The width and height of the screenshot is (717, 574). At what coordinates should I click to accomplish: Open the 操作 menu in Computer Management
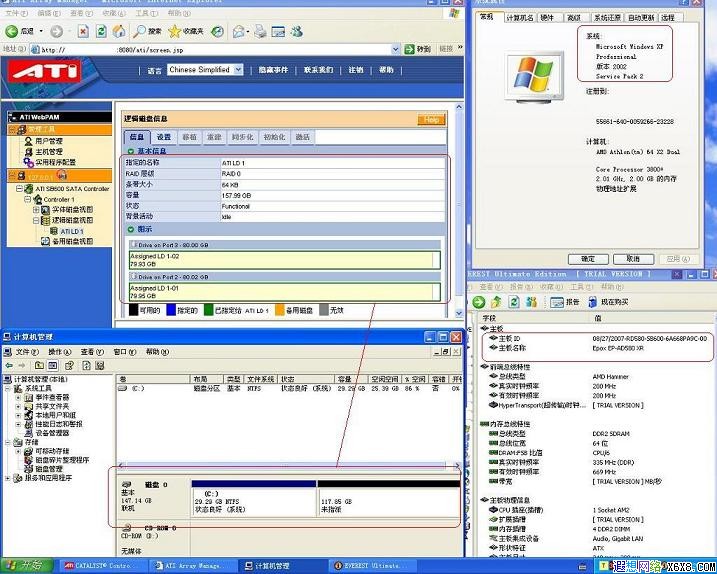[x=59, y=352]
